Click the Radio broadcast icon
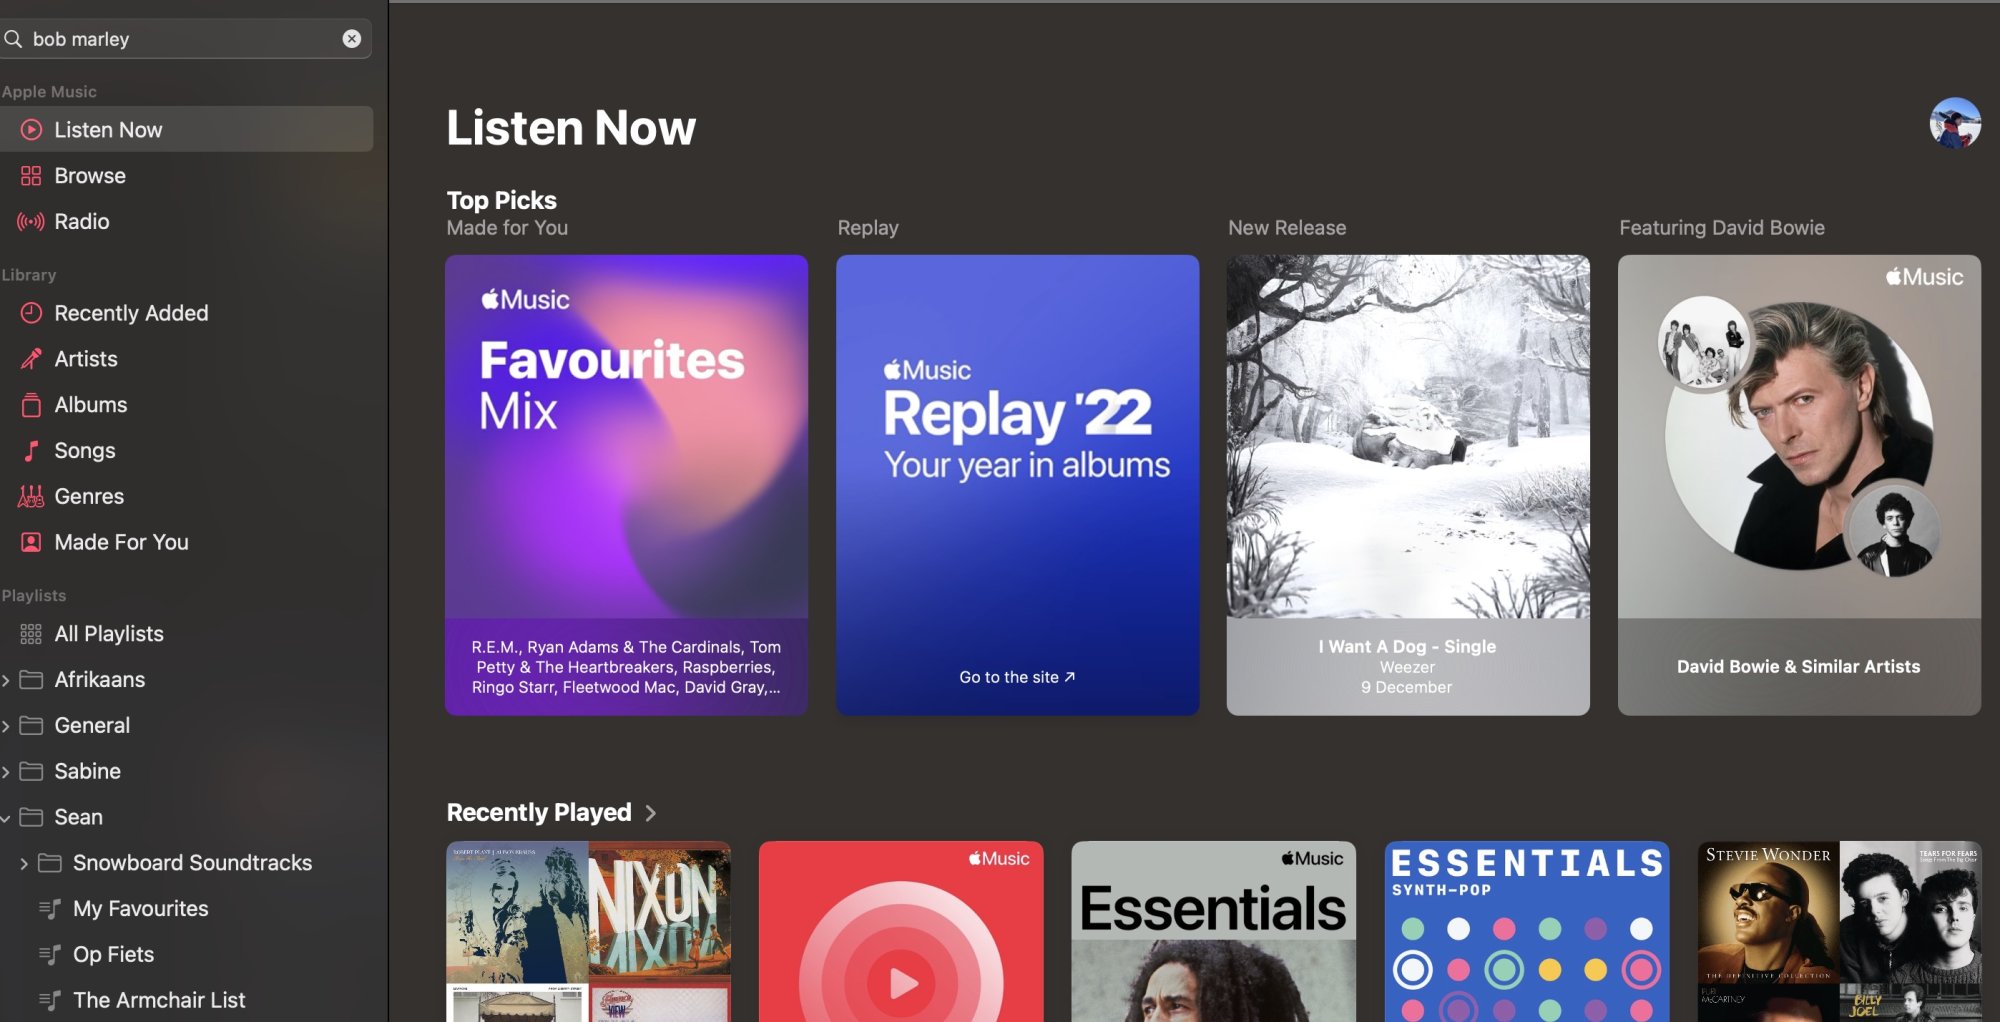Screen dimensions: 2000x1022 (31, 222)
